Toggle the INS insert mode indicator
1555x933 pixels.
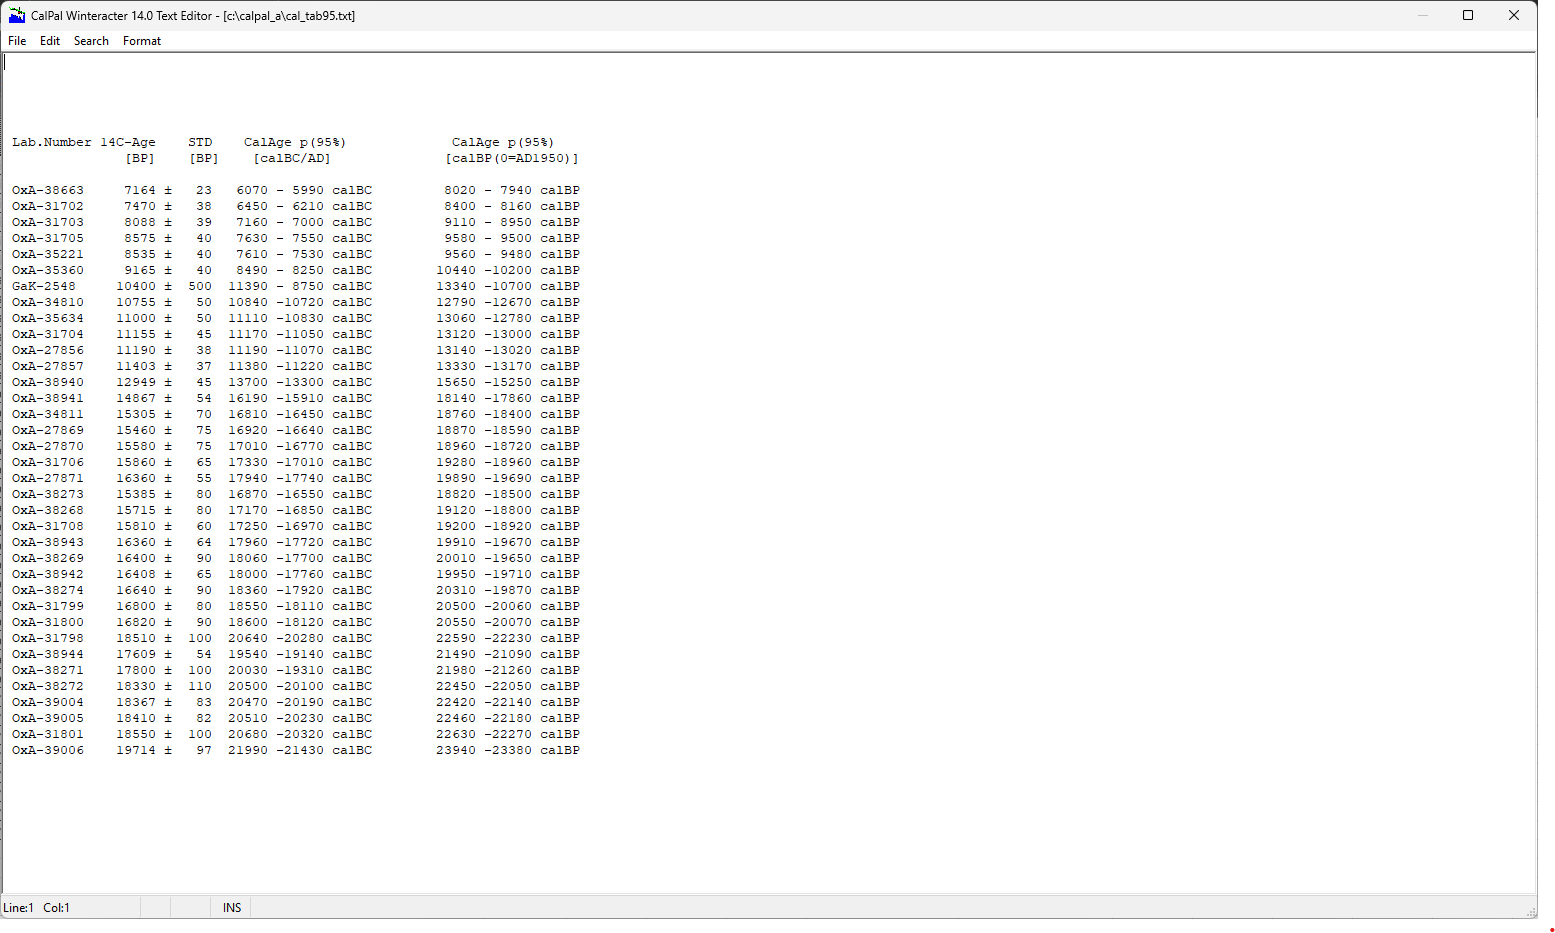232,908
